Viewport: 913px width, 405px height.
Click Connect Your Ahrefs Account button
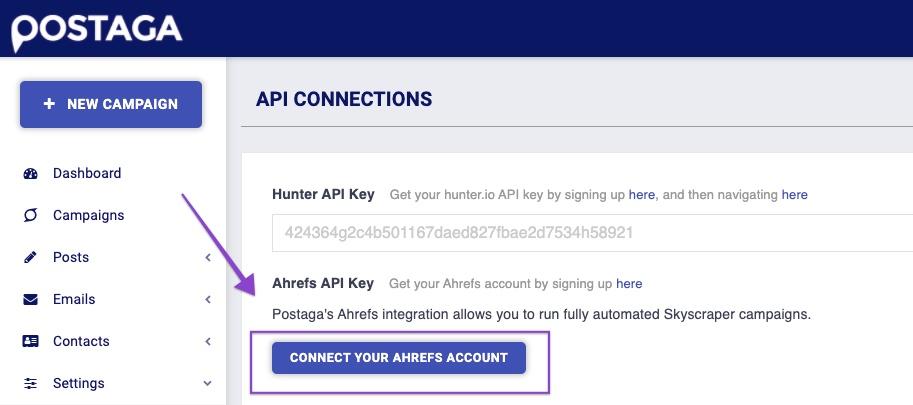pyautogui.click(x=399, y=357)
